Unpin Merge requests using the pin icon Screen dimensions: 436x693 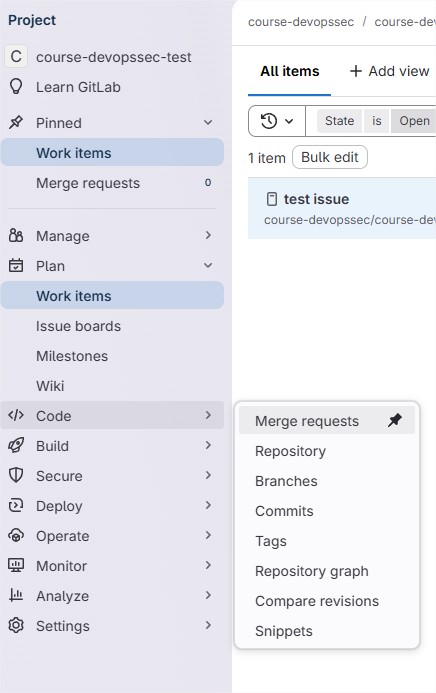tap(395, 420)
